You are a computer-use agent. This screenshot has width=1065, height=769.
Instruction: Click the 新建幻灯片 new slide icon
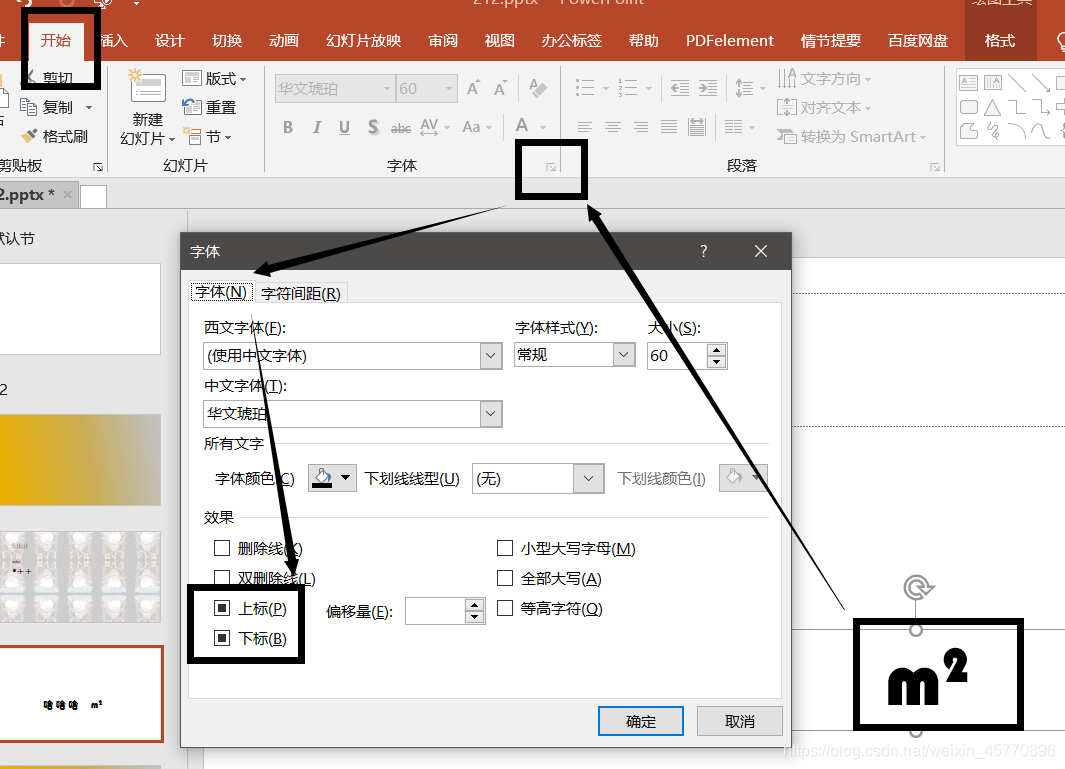(147, 86)
